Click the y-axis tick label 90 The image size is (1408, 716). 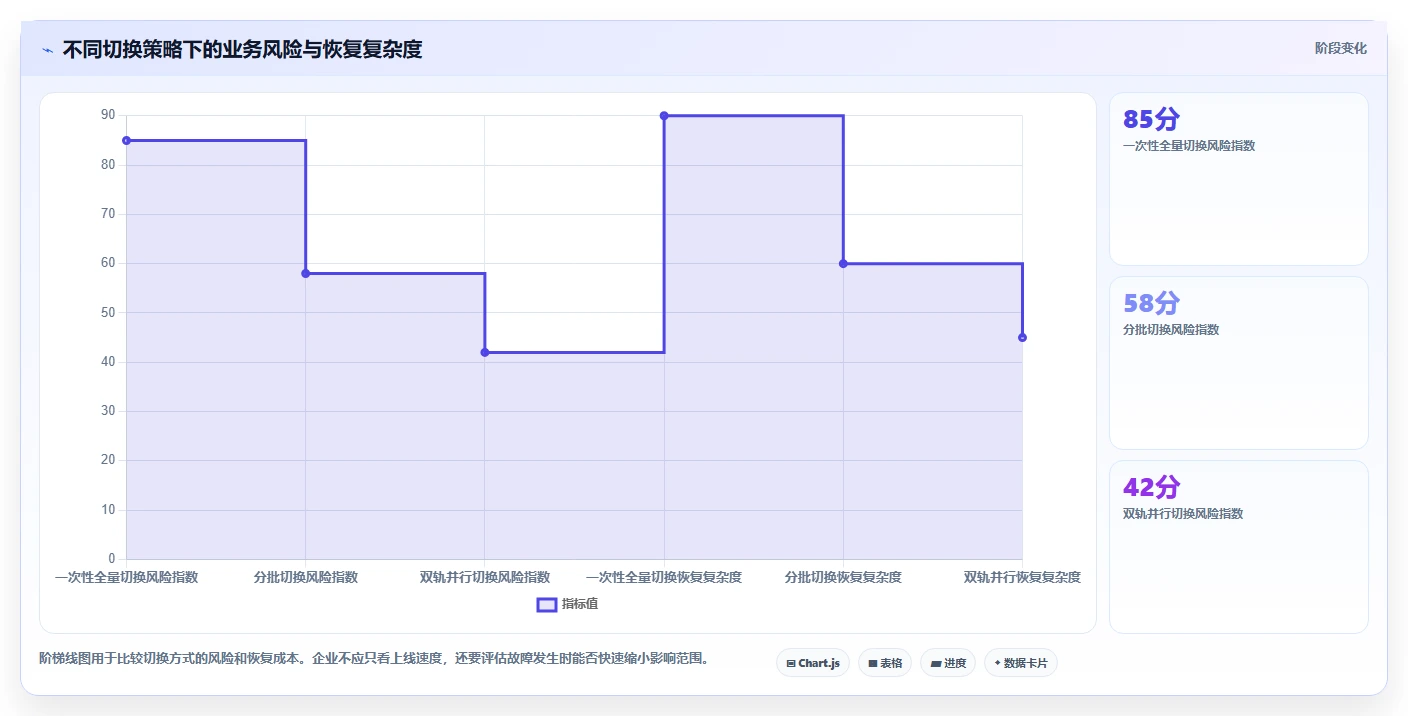108,115
